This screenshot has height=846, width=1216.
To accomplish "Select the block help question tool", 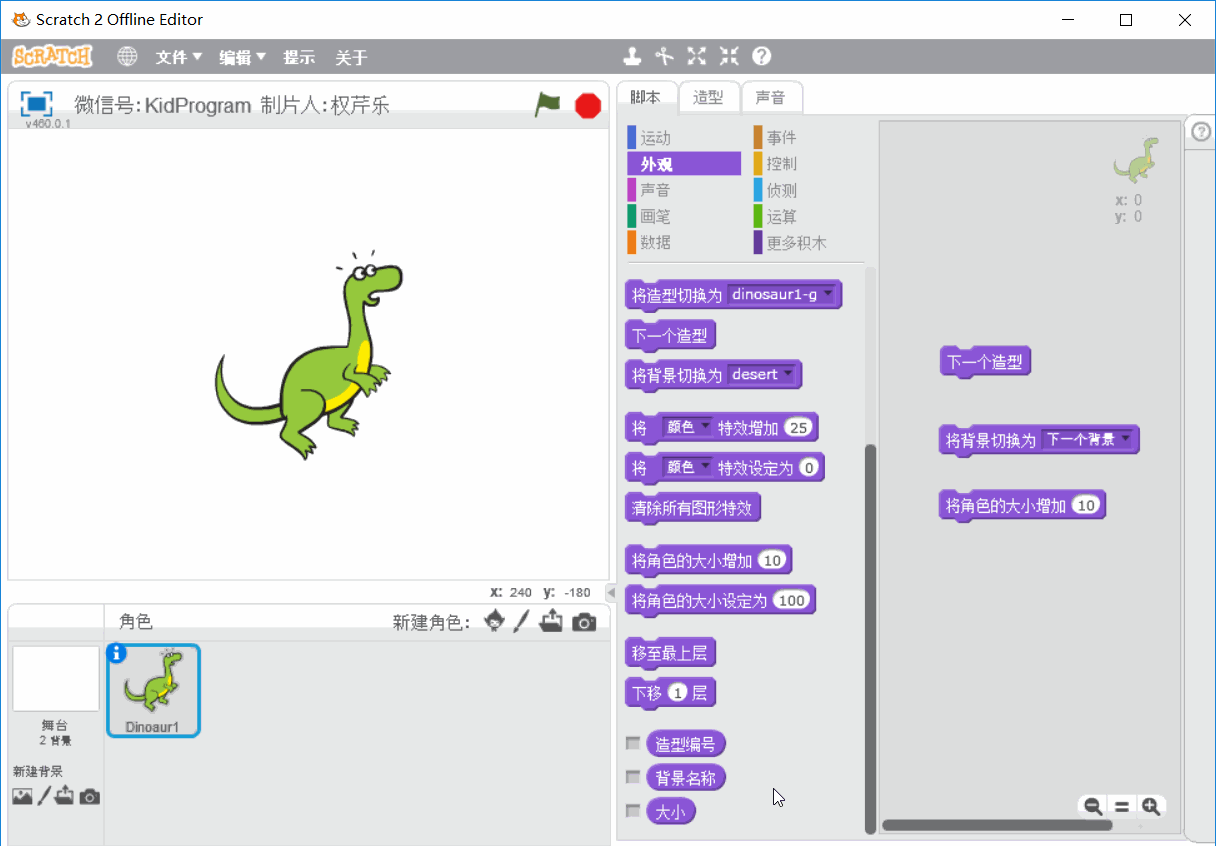I will [762, 56].
